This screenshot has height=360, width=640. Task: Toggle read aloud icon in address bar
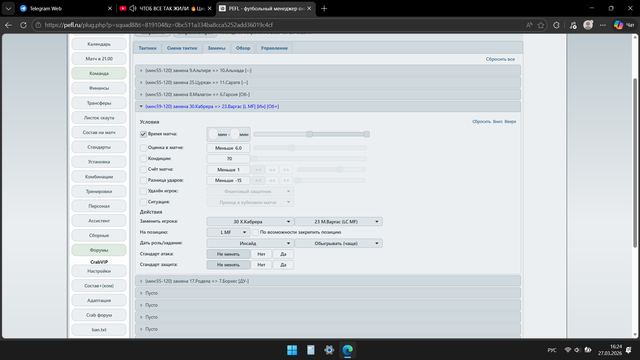pos(529,25)
